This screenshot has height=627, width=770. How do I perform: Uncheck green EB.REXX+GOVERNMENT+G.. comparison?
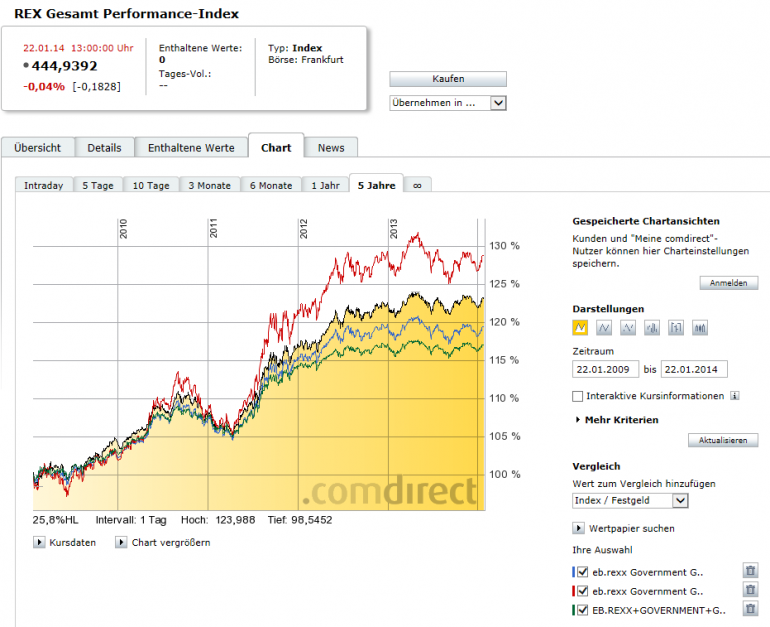click(582, 610)
